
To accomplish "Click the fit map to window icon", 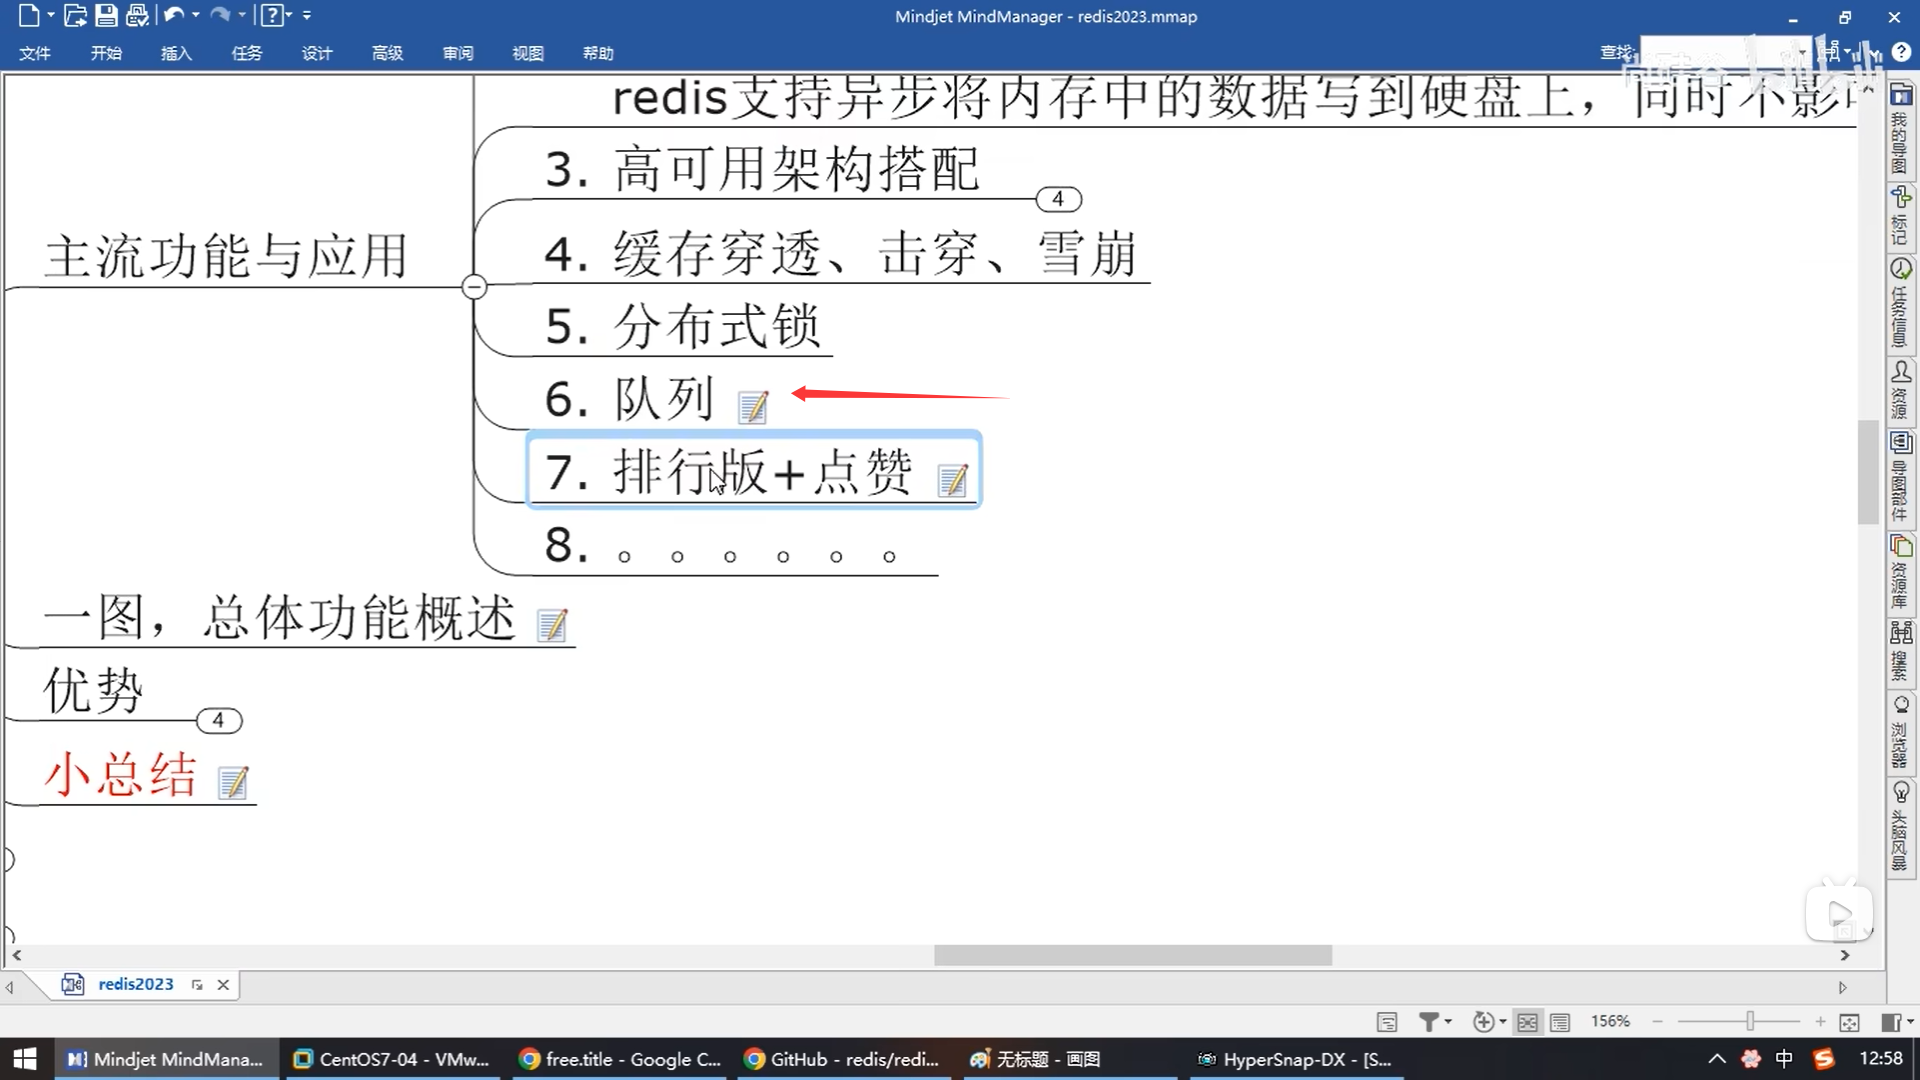I will pyautogui.click(x=1849, y=1021).
